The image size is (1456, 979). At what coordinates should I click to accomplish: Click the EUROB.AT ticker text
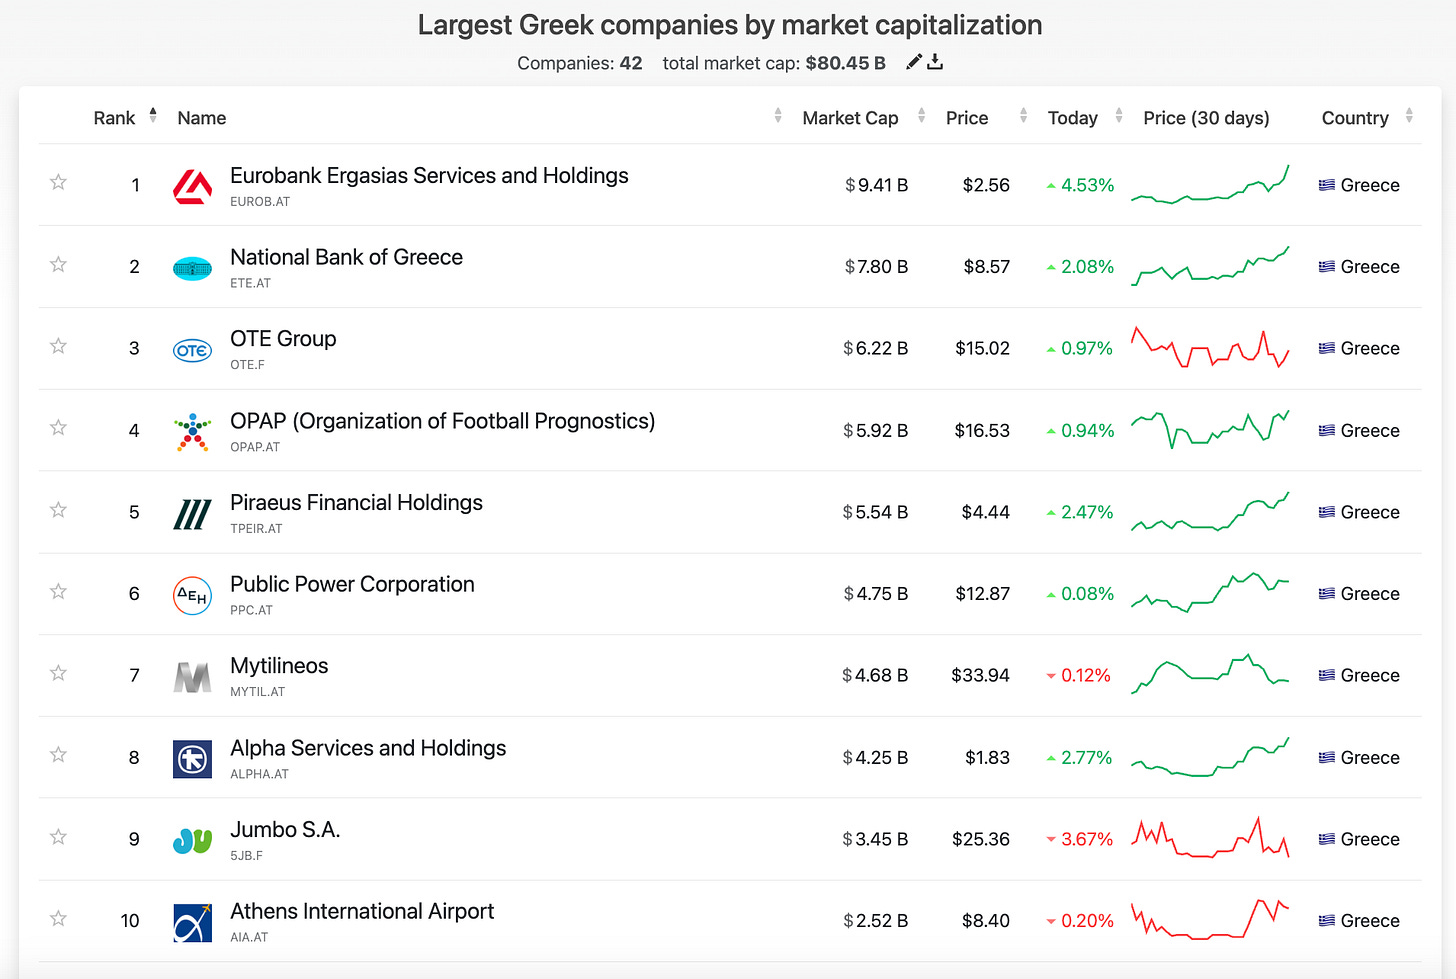[x=260, y=201]
